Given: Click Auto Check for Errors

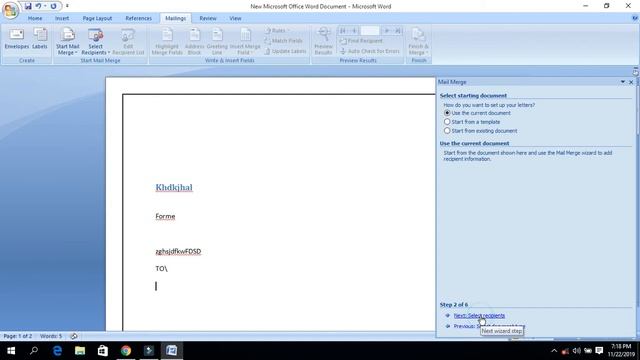Looking at the screenshot, I should 370,51.
